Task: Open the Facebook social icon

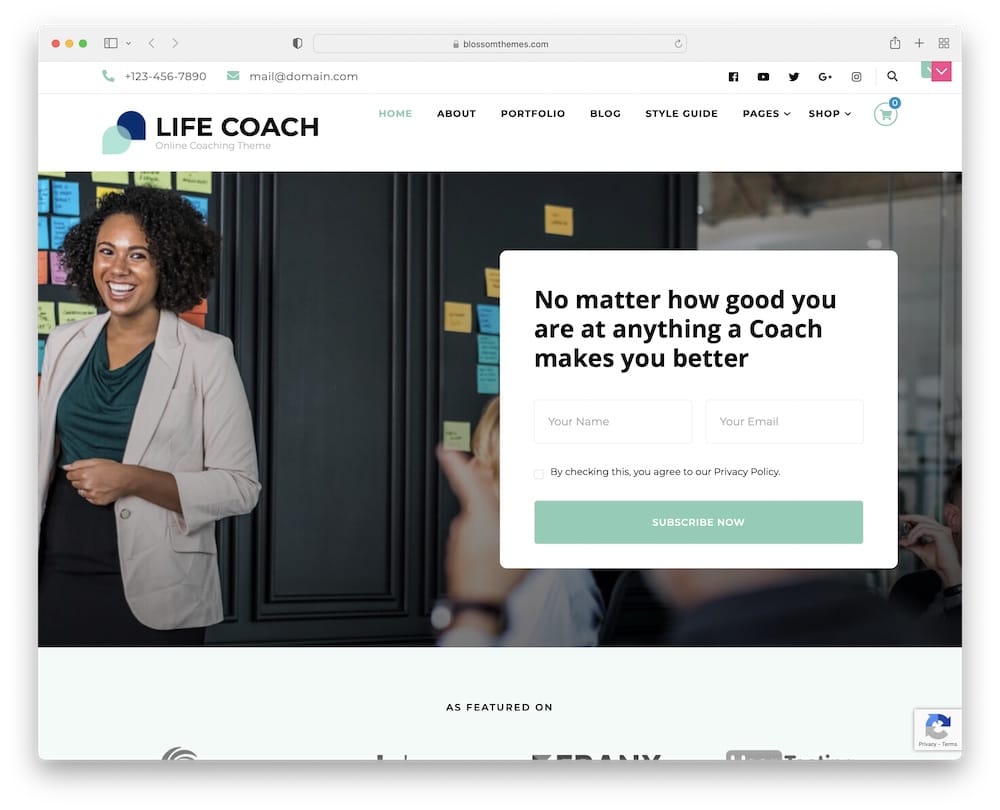Action: click(733, 77)
